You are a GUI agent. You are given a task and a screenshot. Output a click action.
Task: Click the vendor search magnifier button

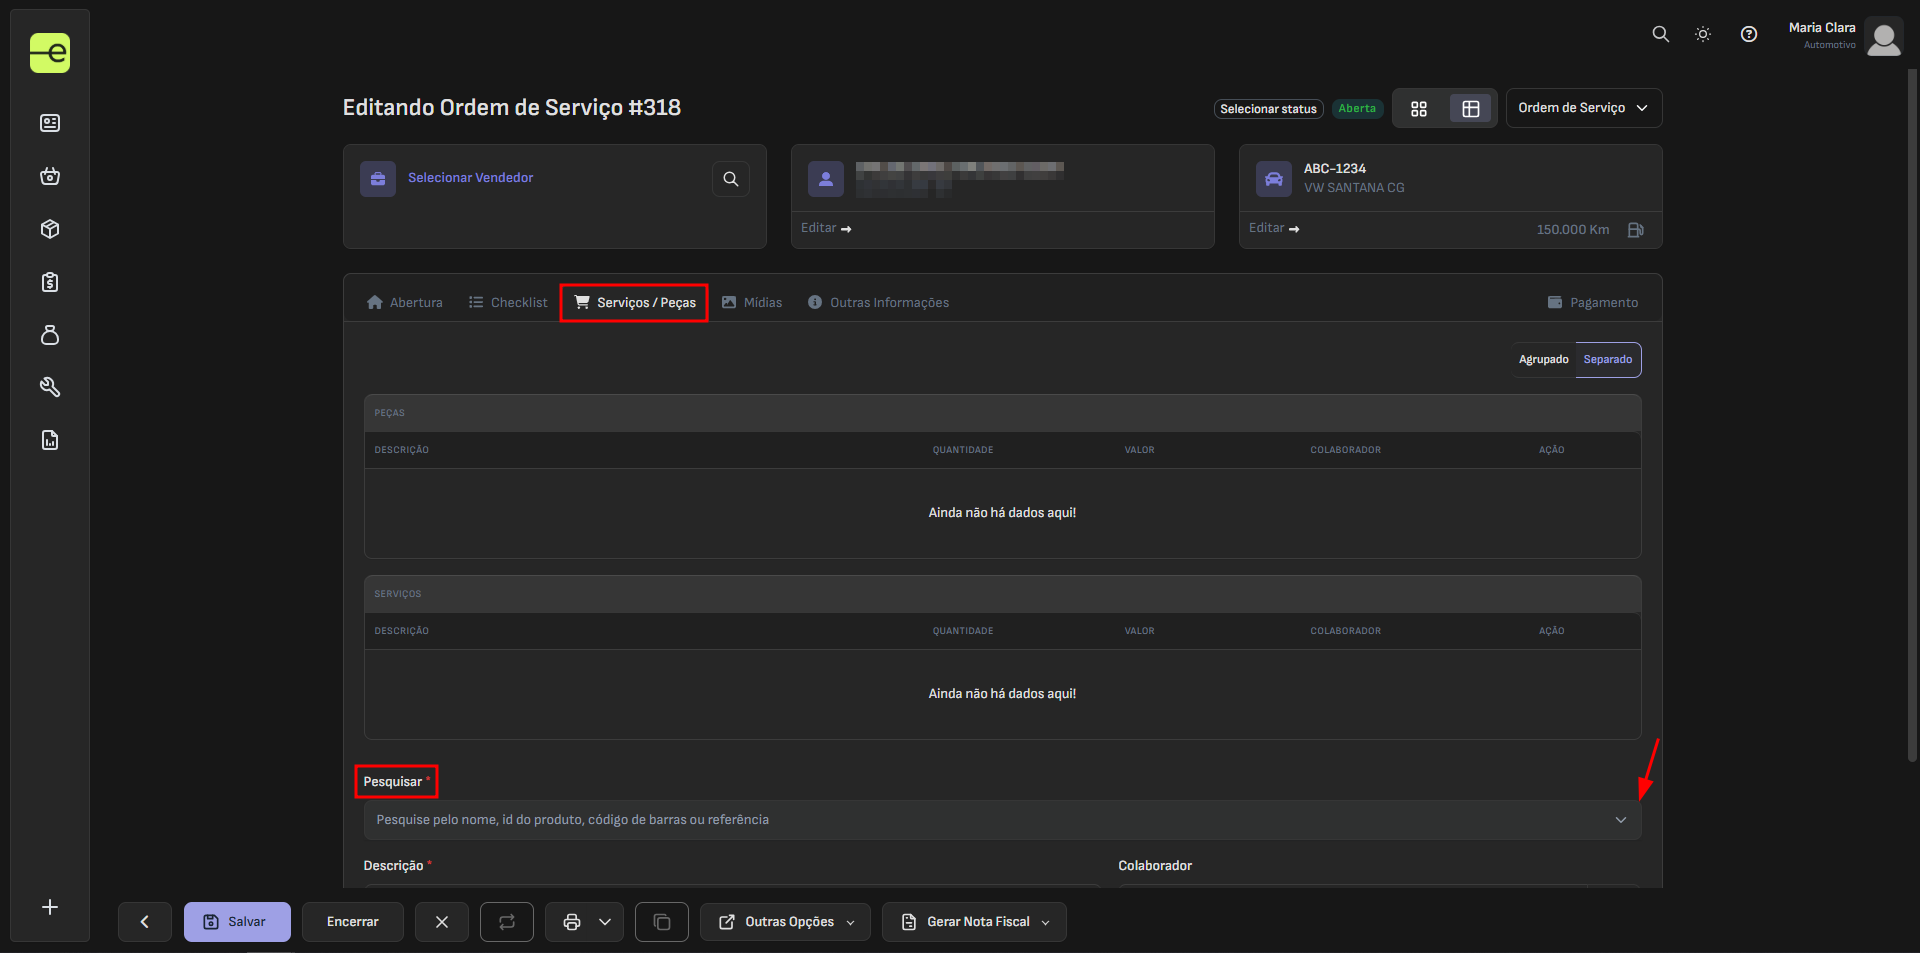point(730,179)
